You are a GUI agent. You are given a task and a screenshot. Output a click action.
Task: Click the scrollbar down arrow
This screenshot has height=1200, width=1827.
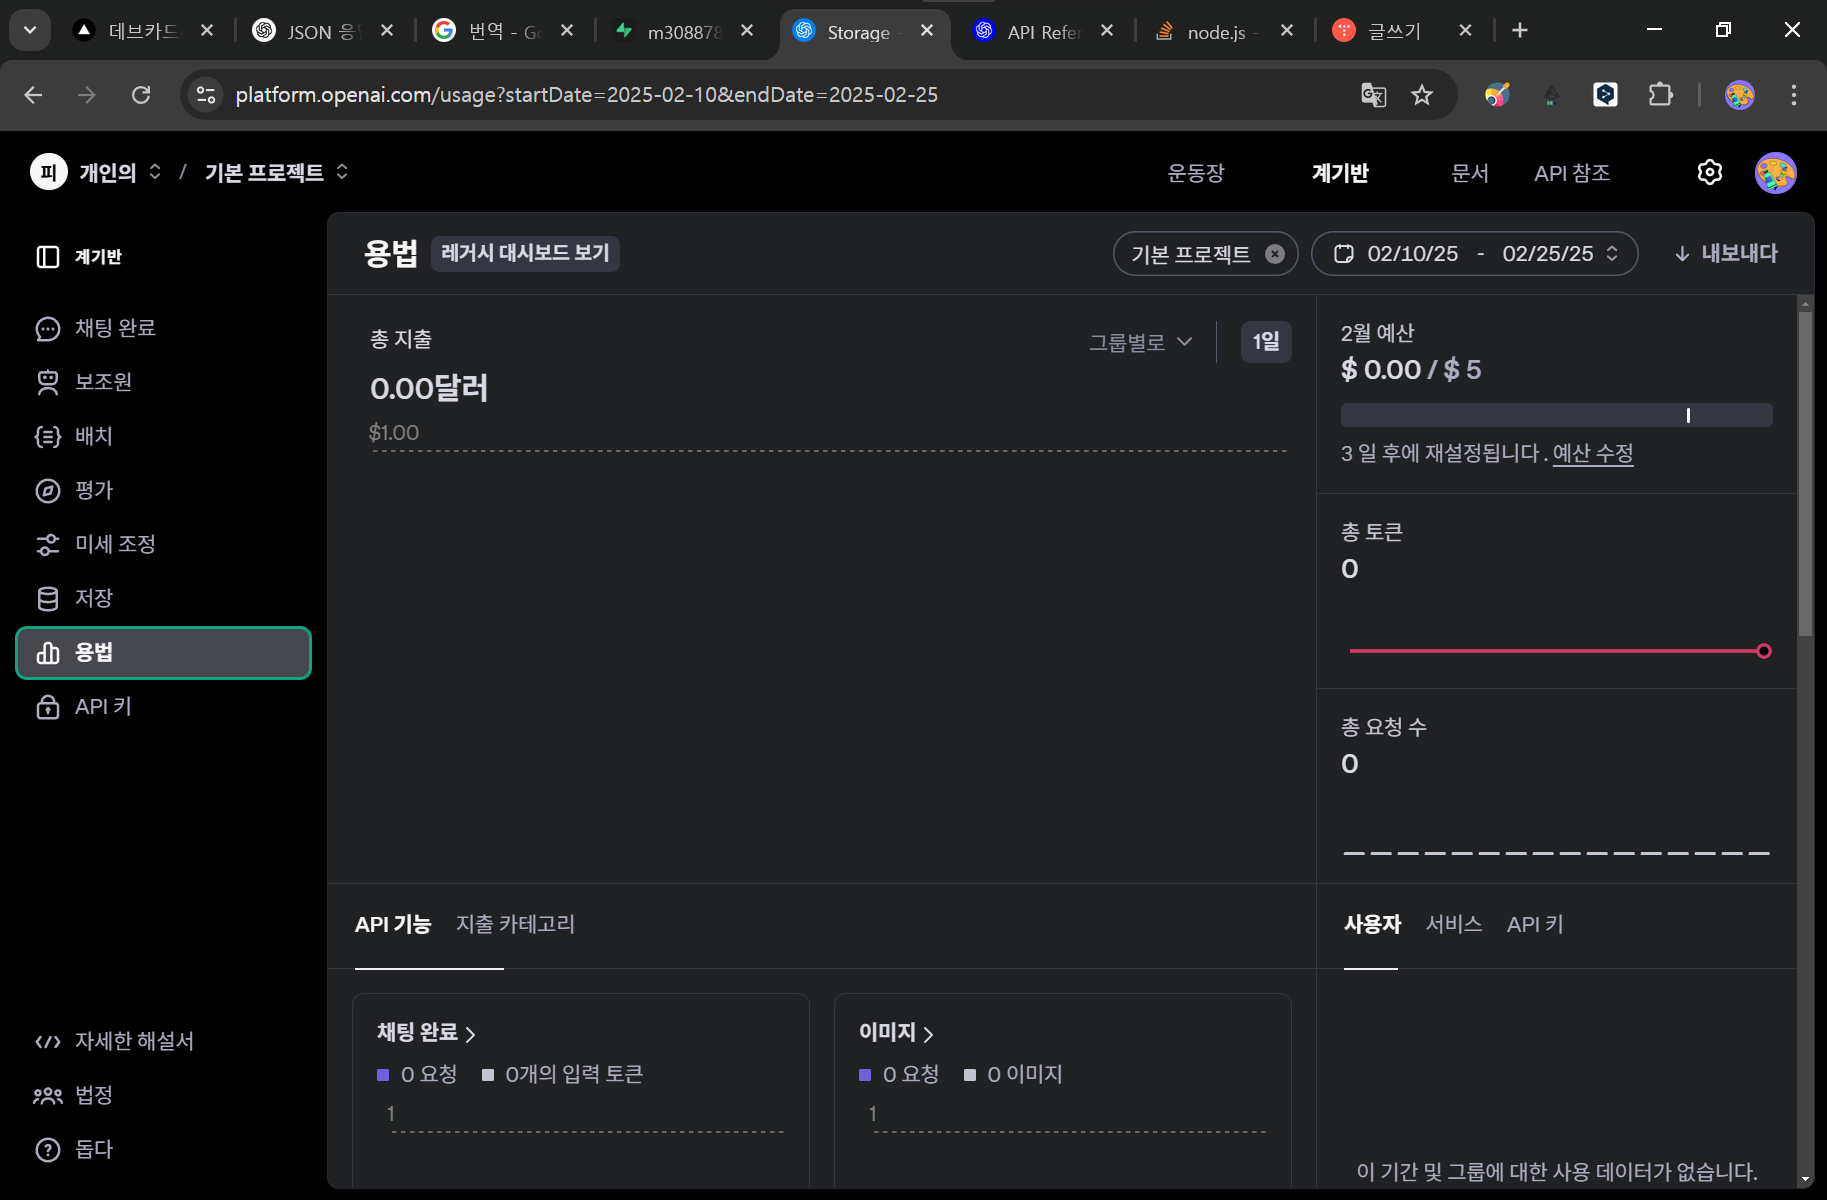1805,1179
